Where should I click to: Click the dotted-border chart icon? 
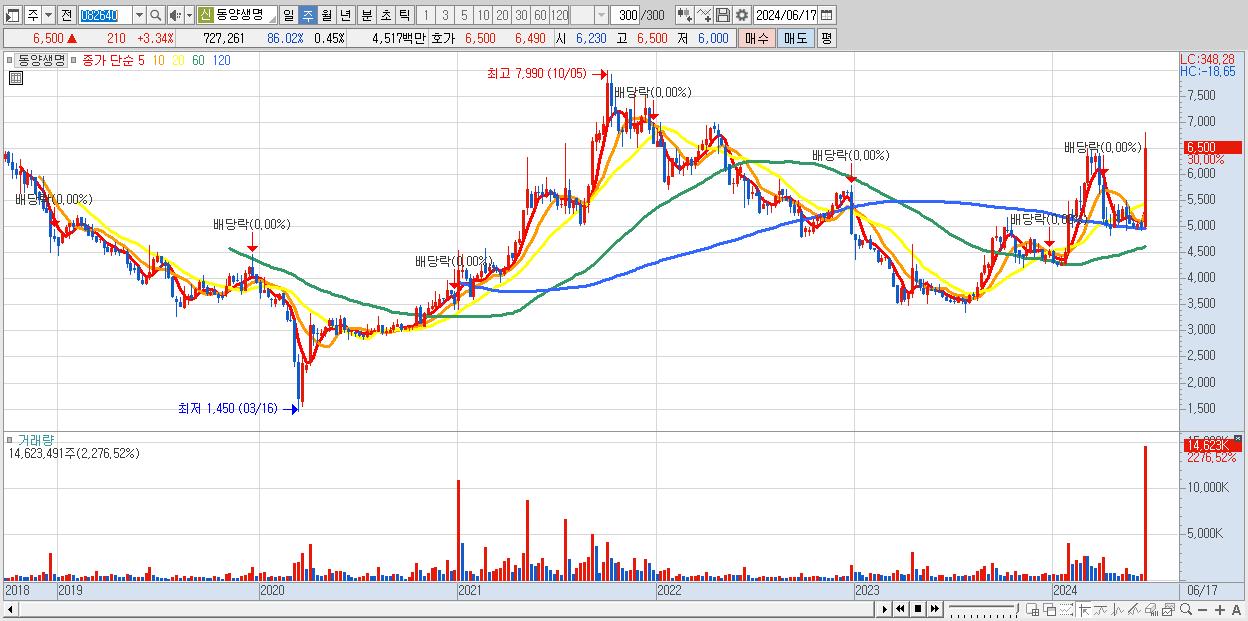pos(1067,609)
